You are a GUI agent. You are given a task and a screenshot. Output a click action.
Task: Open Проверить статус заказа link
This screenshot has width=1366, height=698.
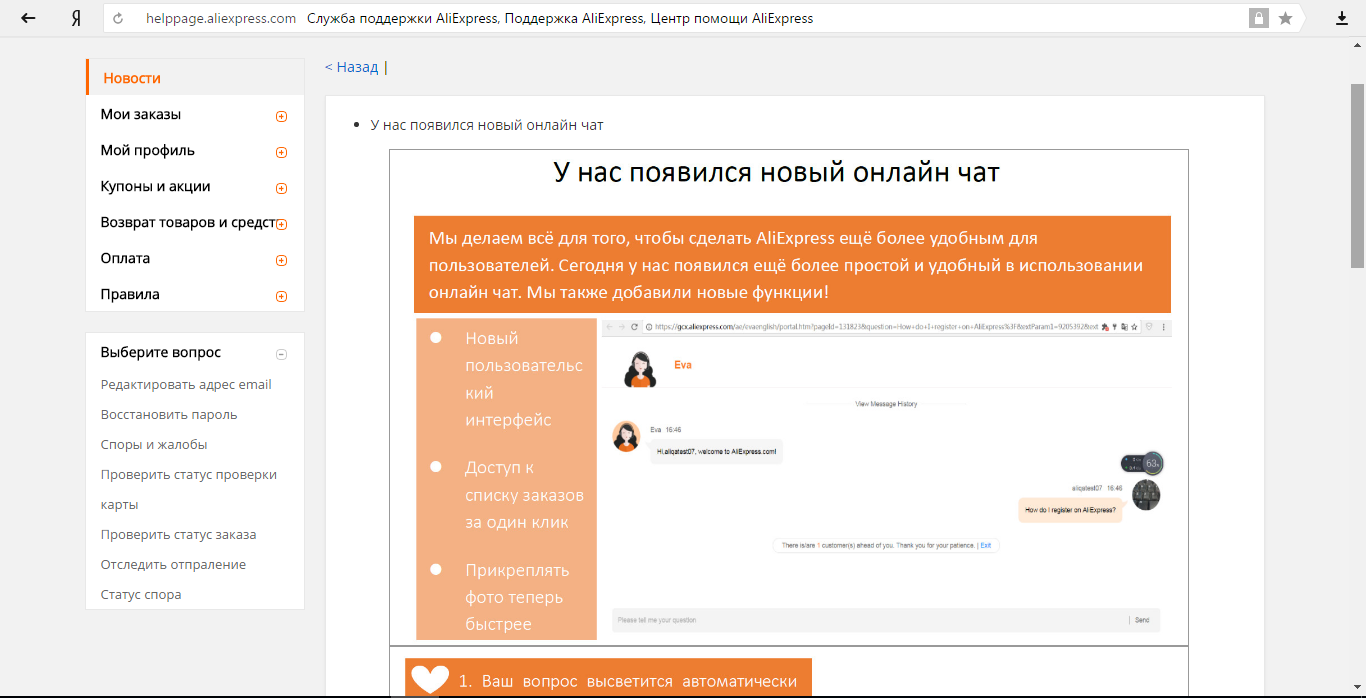(178, 534)
